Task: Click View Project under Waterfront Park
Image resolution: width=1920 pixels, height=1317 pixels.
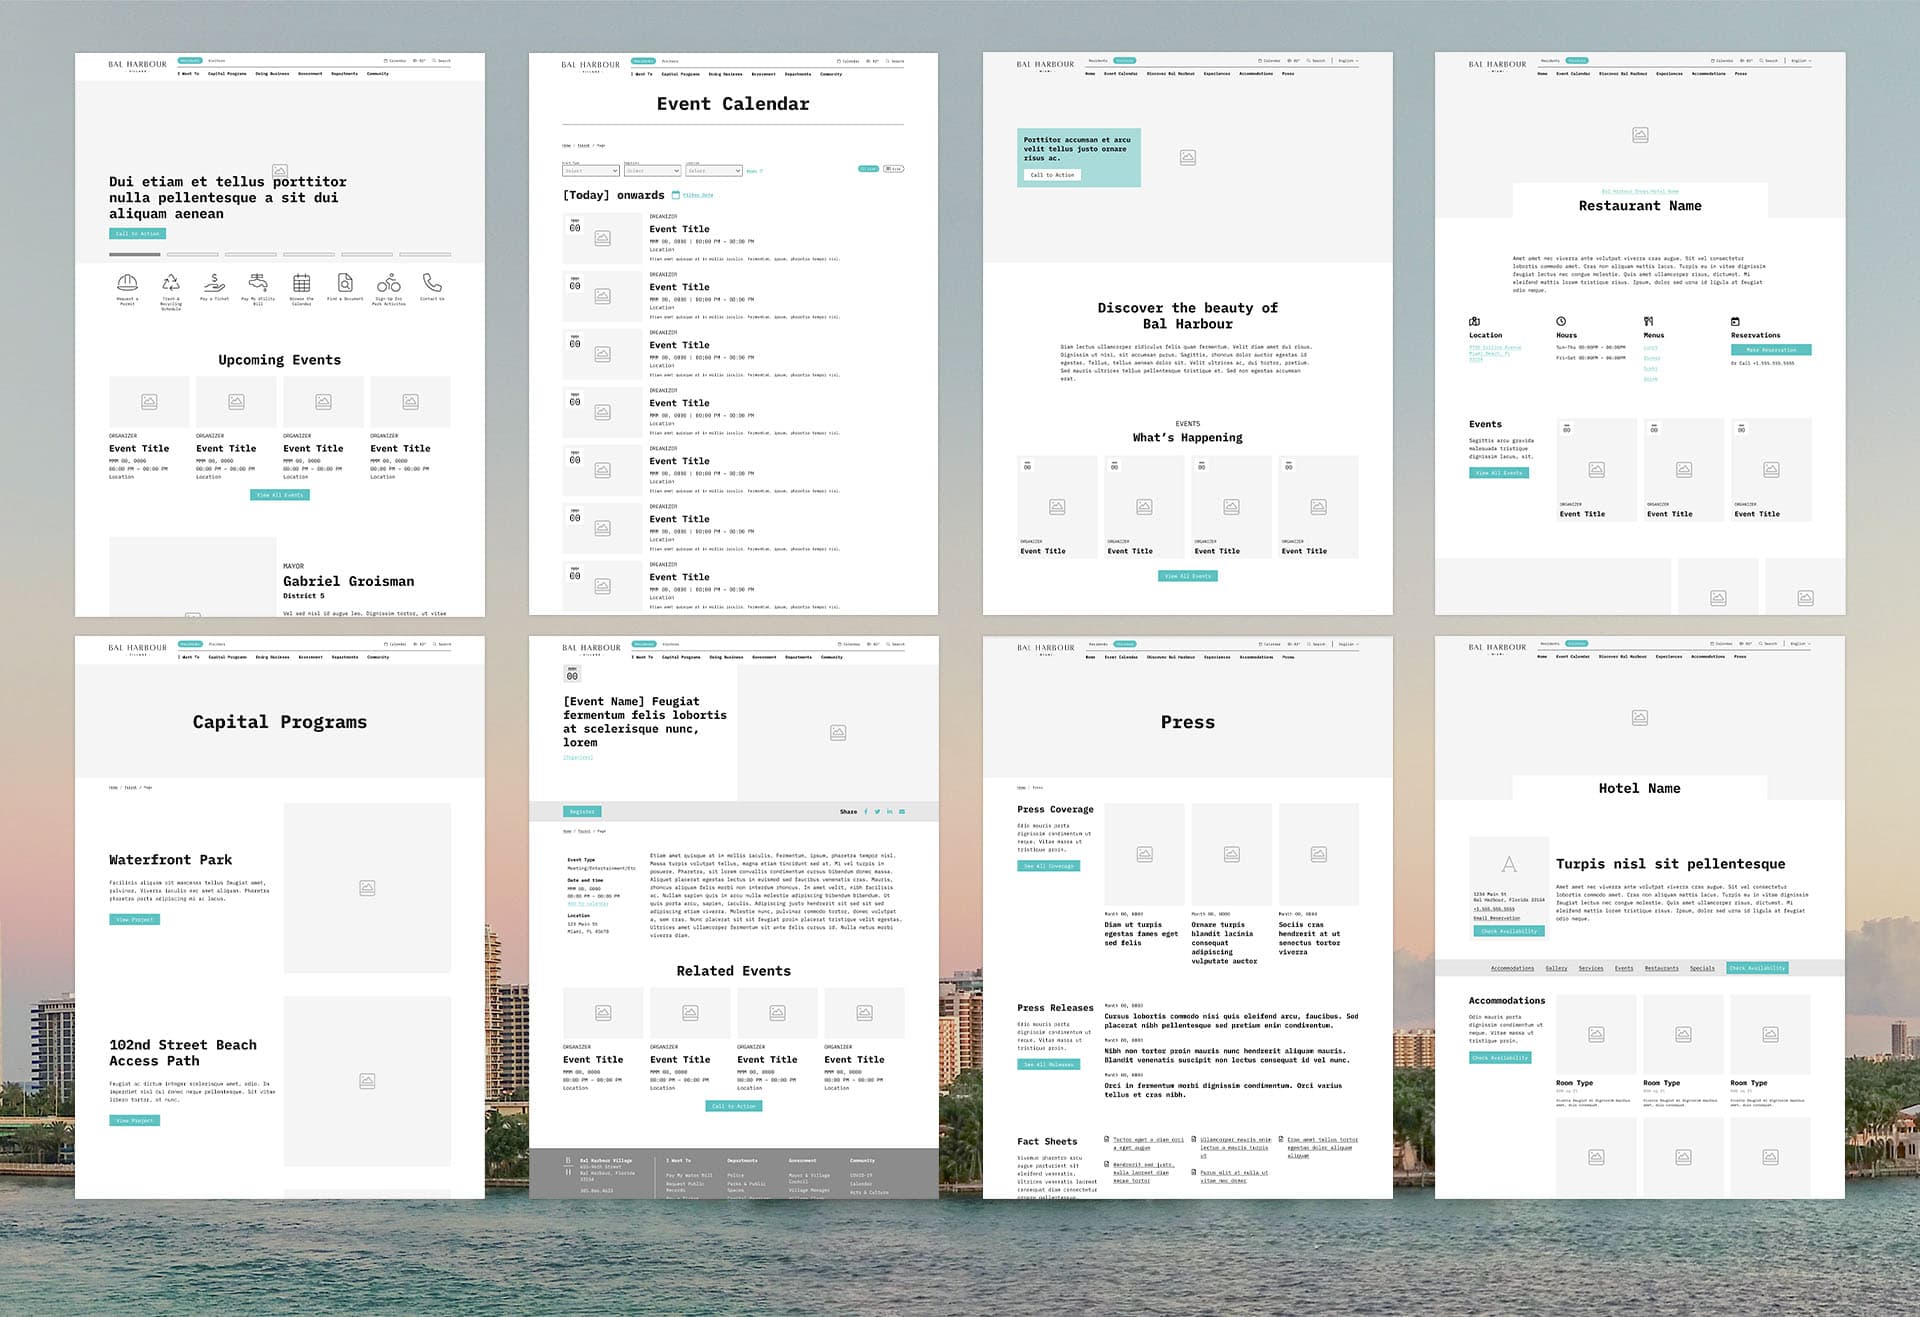Action: pyautogui.click(x=134, y=920)
